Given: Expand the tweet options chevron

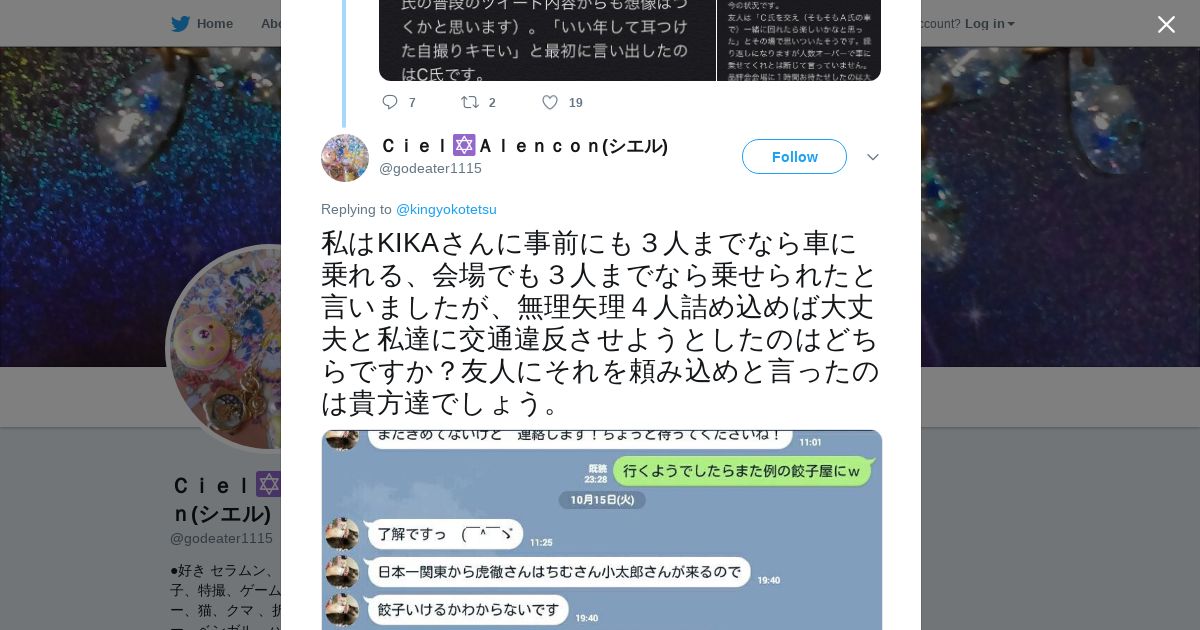Looking at the screenshot, I should (873, 157).
